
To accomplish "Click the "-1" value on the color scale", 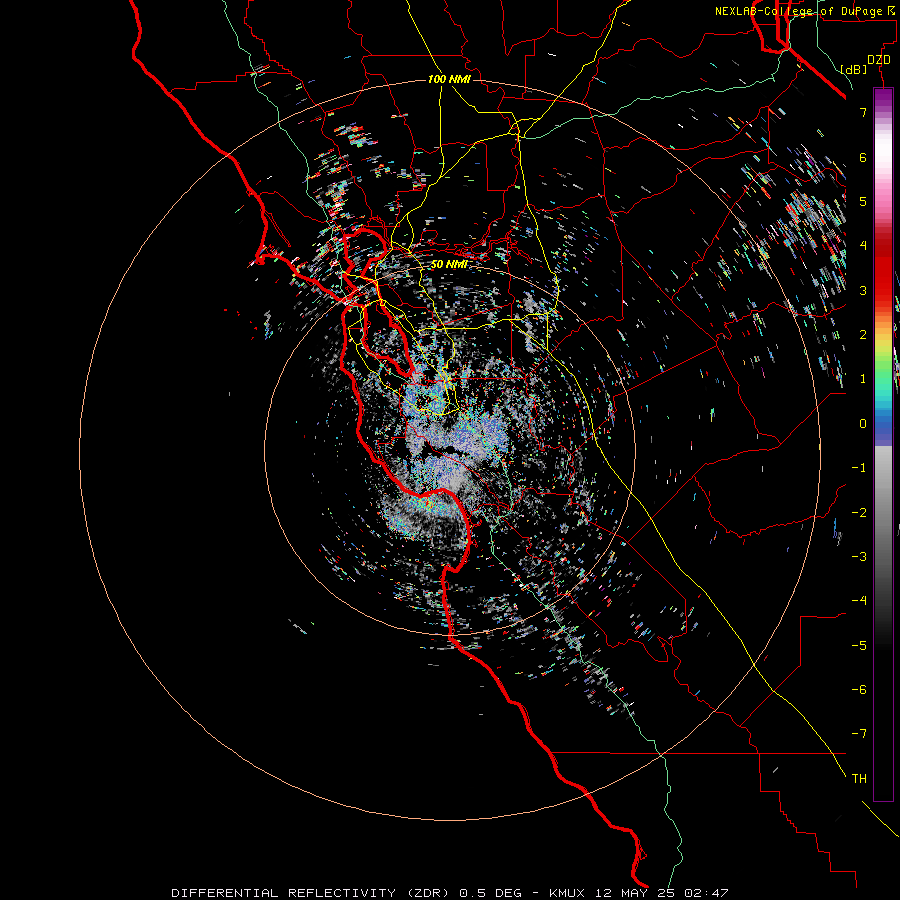I will pos(859,468).
